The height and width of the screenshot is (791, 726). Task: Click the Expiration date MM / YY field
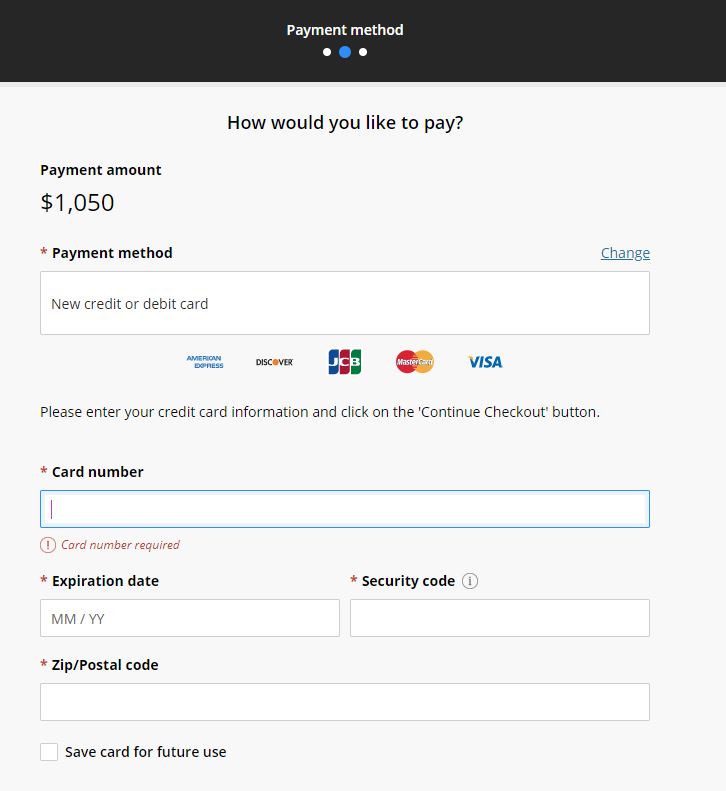click(190, 618)
